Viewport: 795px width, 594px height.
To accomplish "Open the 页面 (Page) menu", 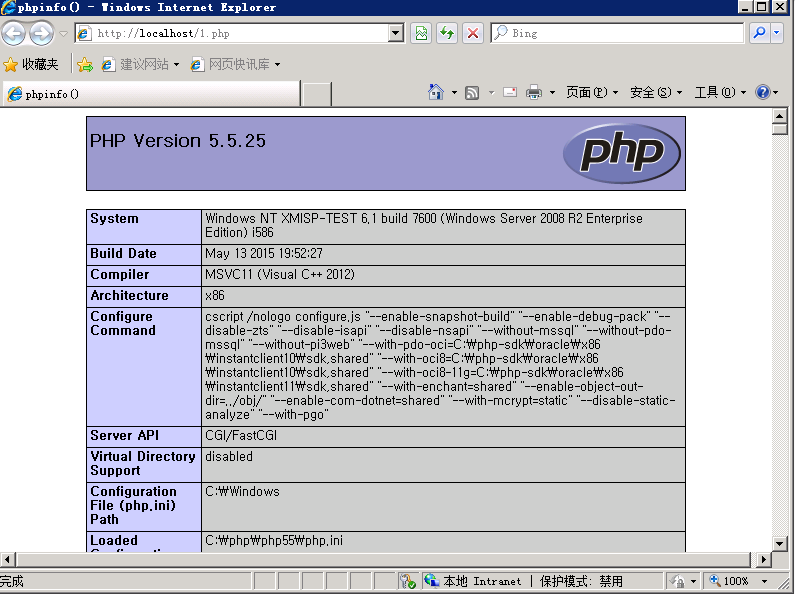I will (586, 92).
